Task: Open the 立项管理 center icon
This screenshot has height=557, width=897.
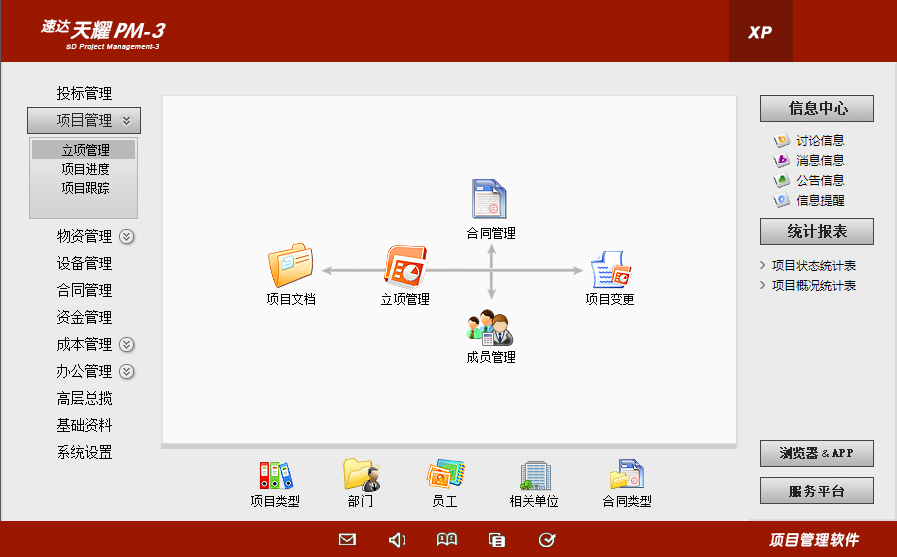Action: click(405, 267)
